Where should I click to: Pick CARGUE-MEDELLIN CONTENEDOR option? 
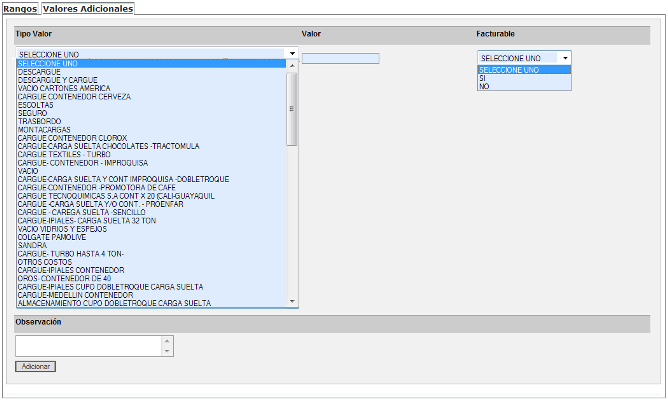click(75, 295)
